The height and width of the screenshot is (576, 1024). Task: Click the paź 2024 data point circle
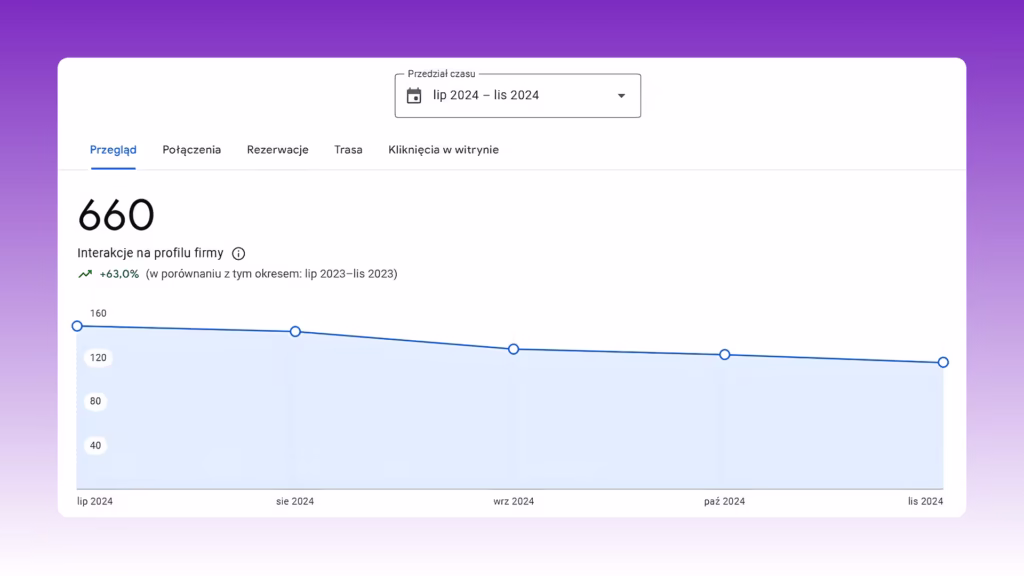tap(724, 355)
